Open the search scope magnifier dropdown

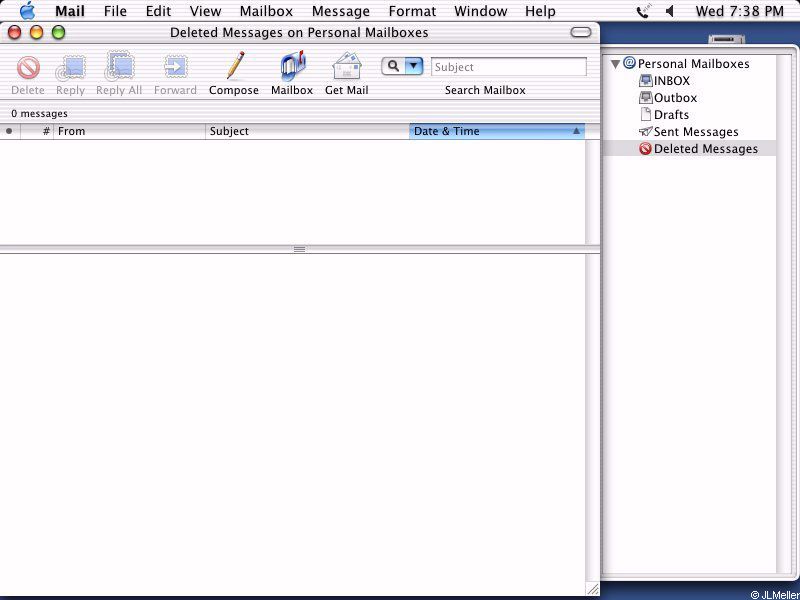402,66
